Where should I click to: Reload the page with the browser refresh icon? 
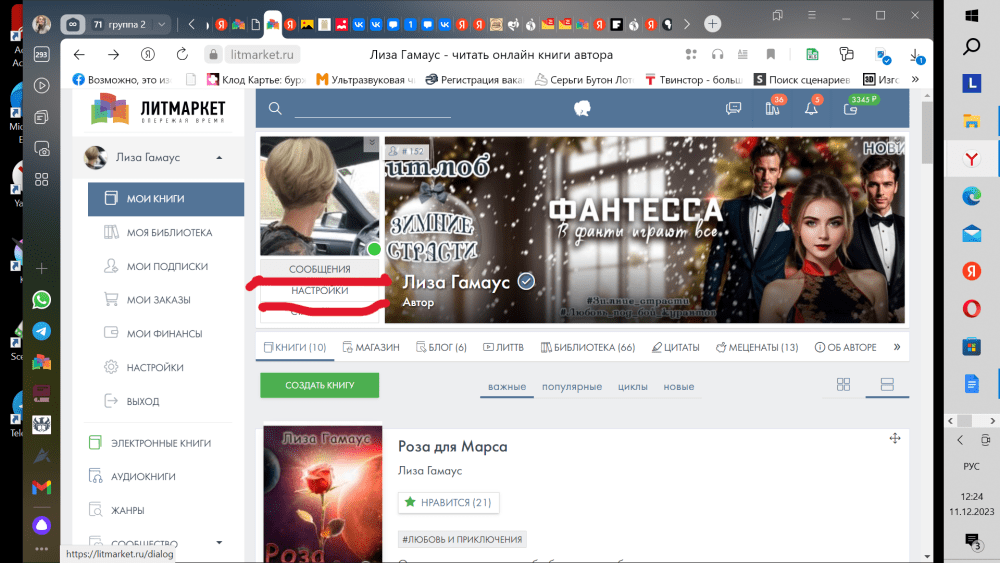click(x=182, y=55)
